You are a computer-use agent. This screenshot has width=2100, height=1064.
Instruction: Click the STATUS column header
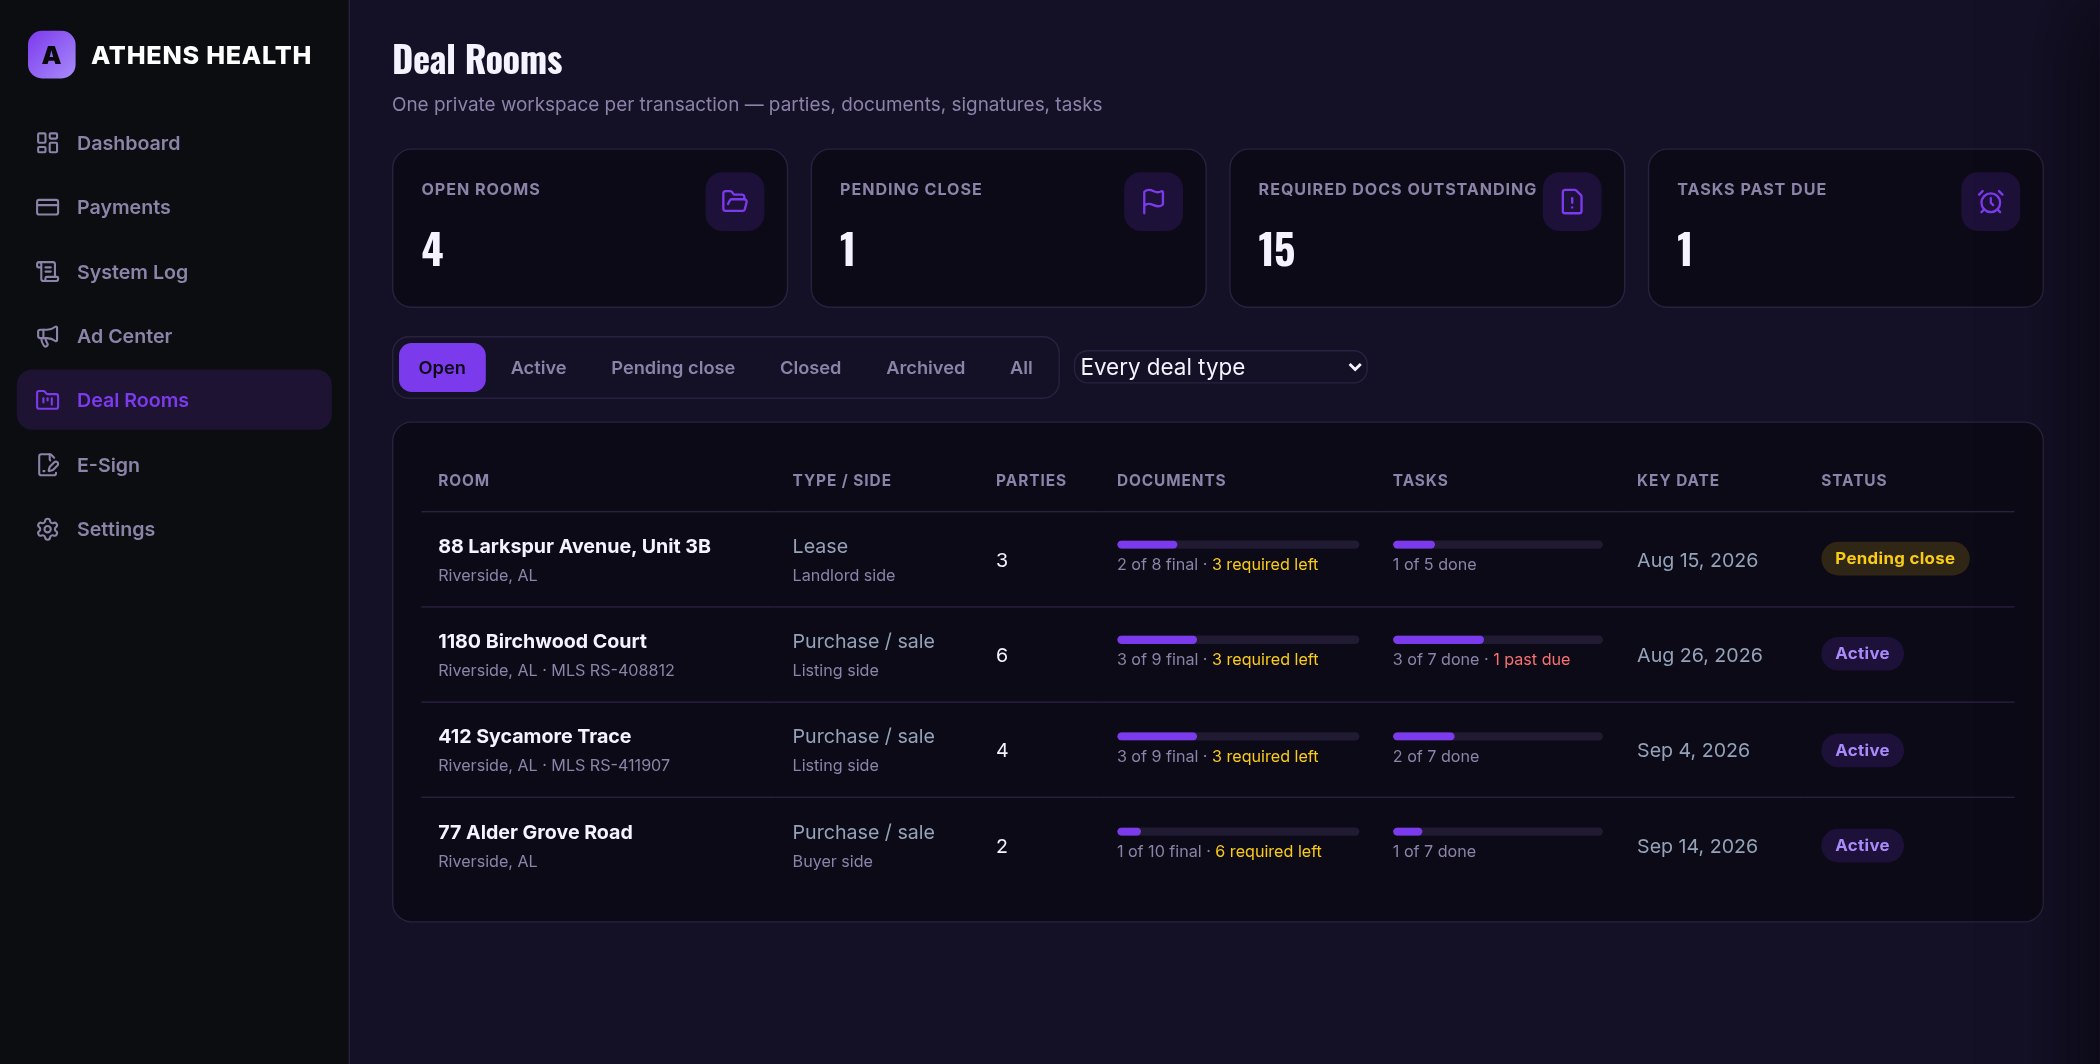pos(1854,480)
